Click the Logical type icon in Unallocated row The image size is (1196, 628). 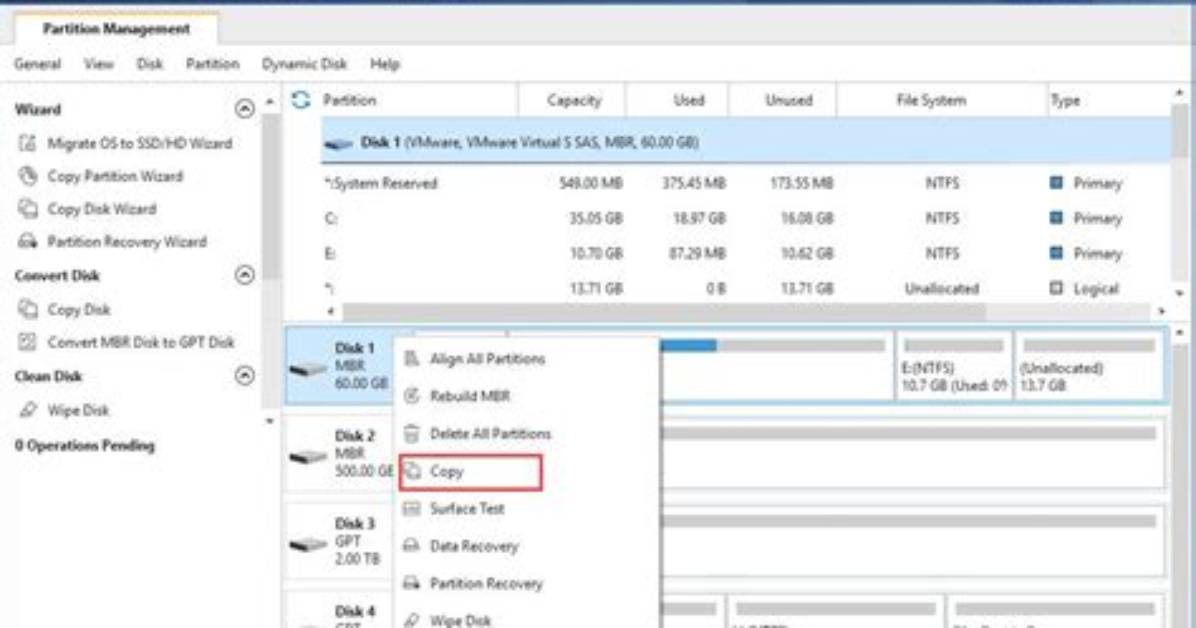pyautogui.click(x=1056, y=288)
